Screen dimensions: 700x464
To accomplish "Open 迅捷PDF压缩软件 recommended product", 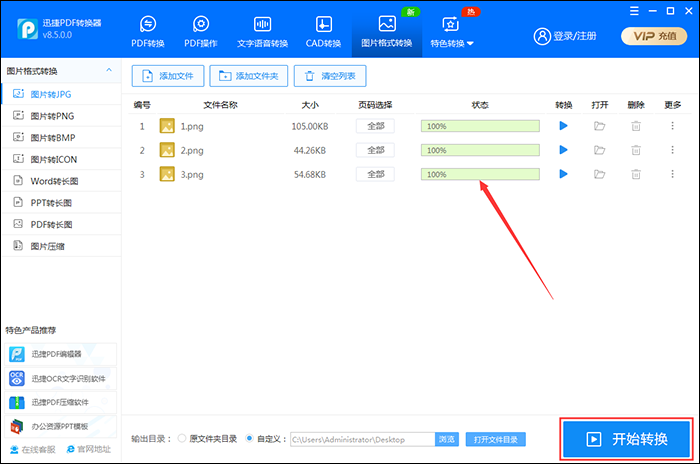I will [61, 402].
